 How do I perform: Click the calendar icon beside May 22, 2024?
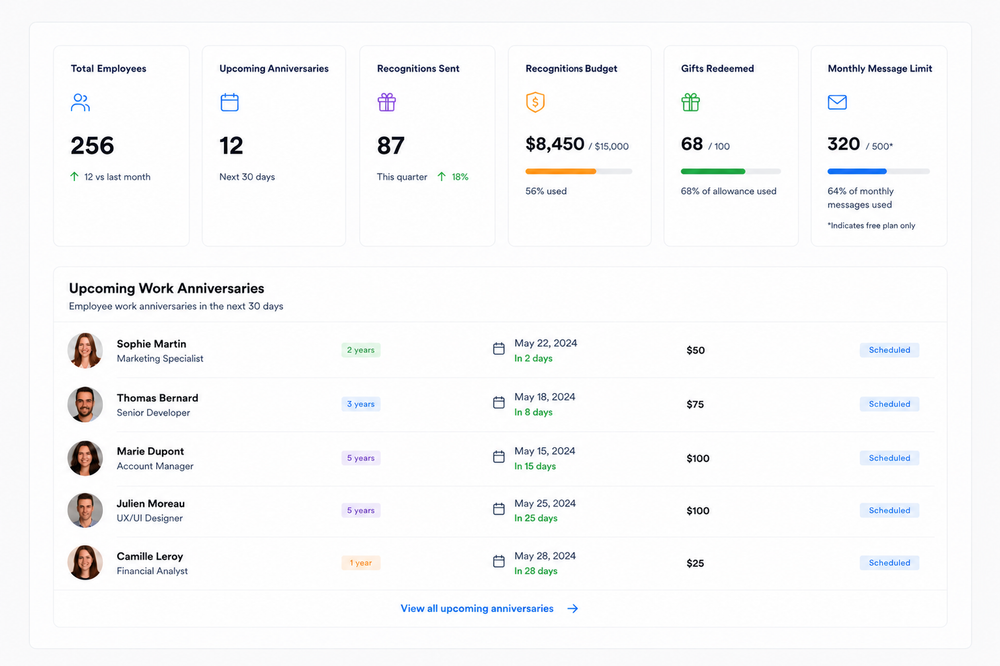499,349
